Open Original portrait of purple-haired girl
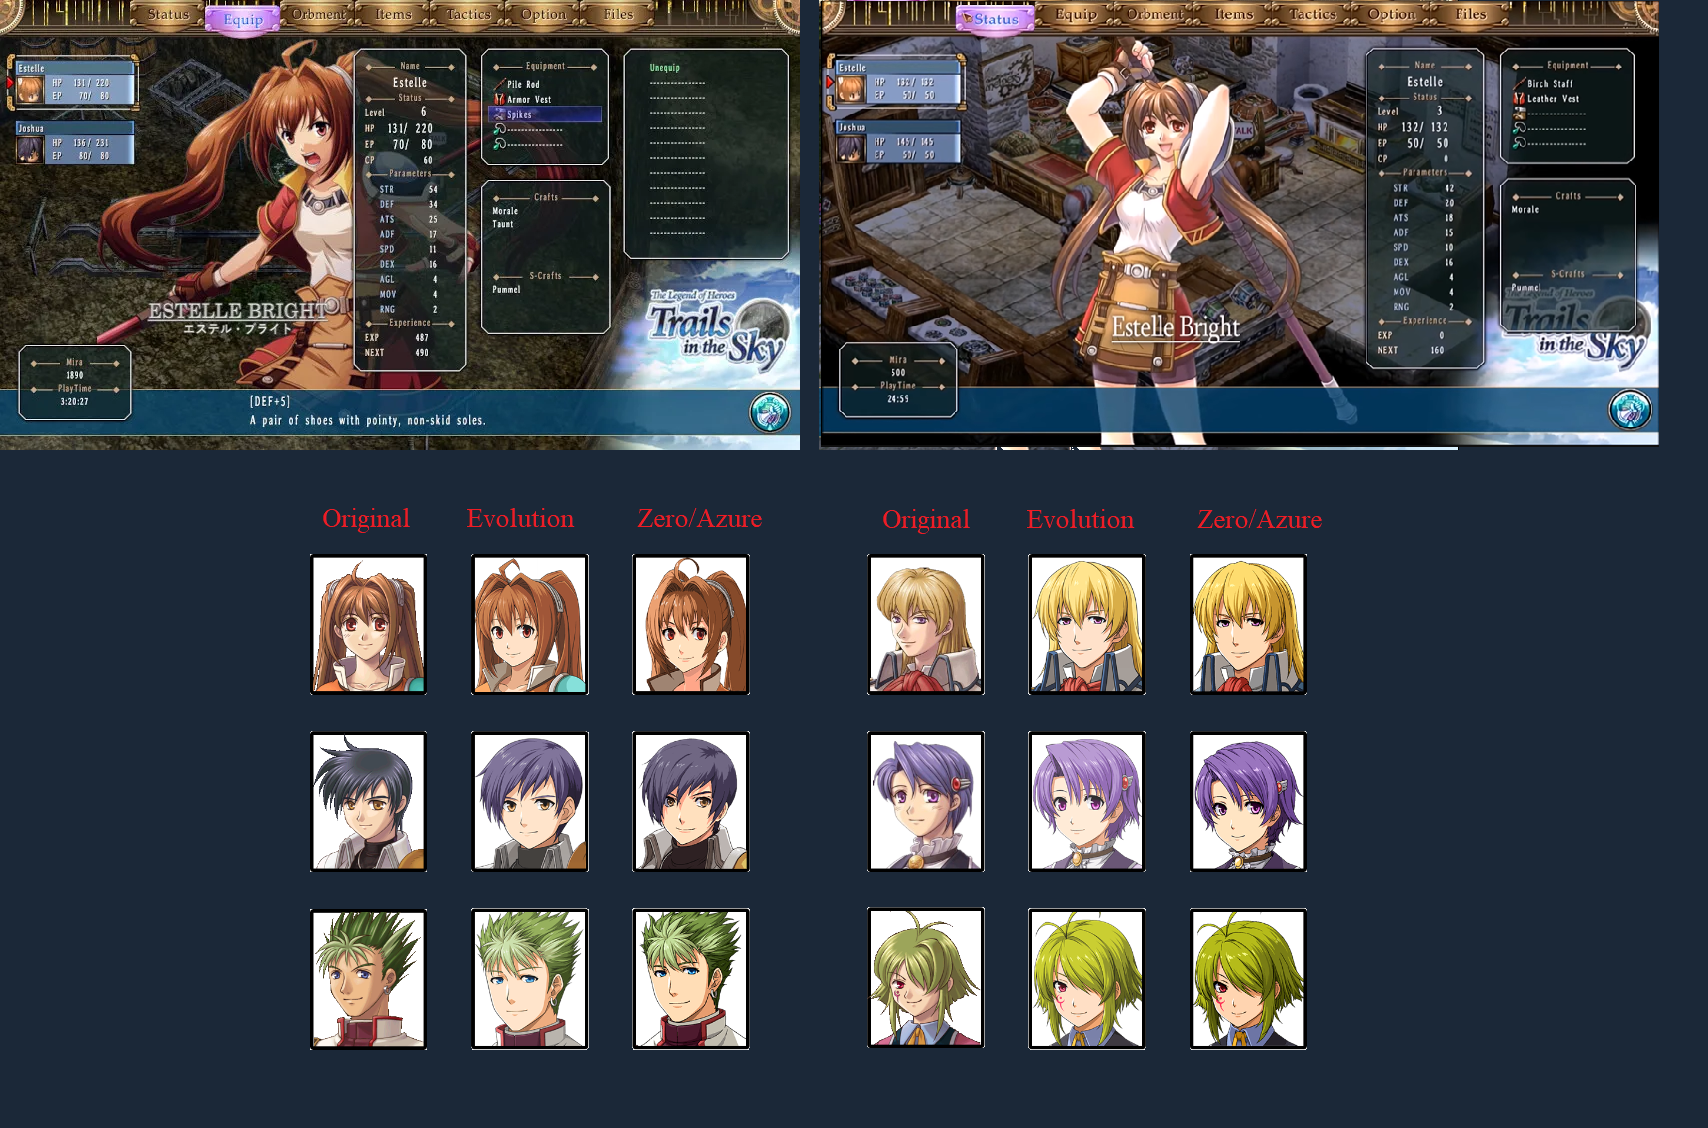This screenshot has width=1708, height=1128. 926,801
